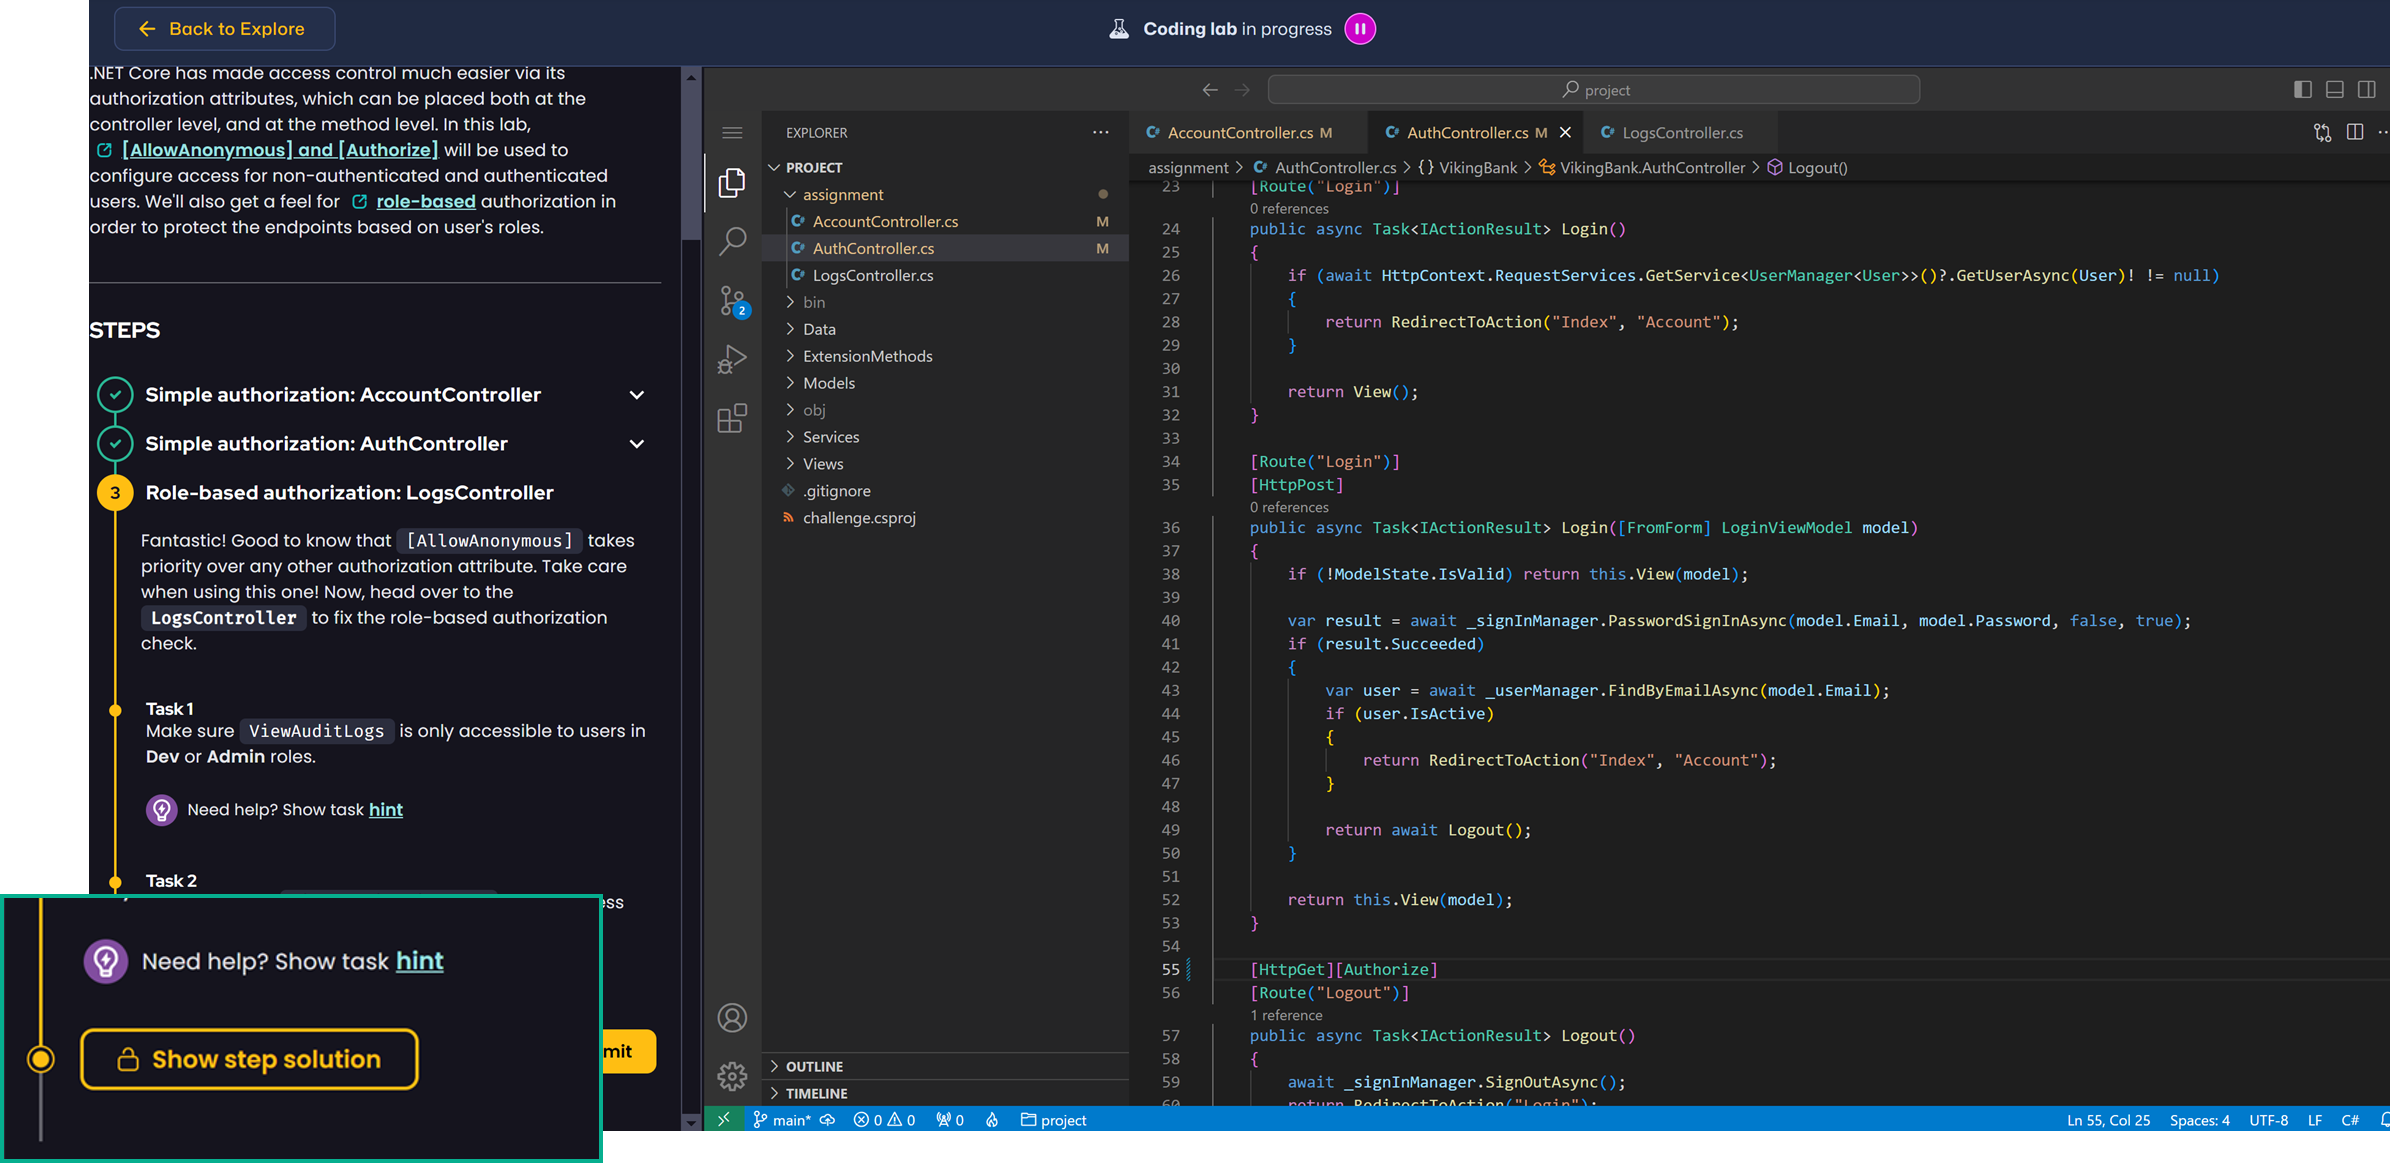Open the Accounts icon in activity bar
This screenshot has width=2390, height=1163.
coord(732,1018)
